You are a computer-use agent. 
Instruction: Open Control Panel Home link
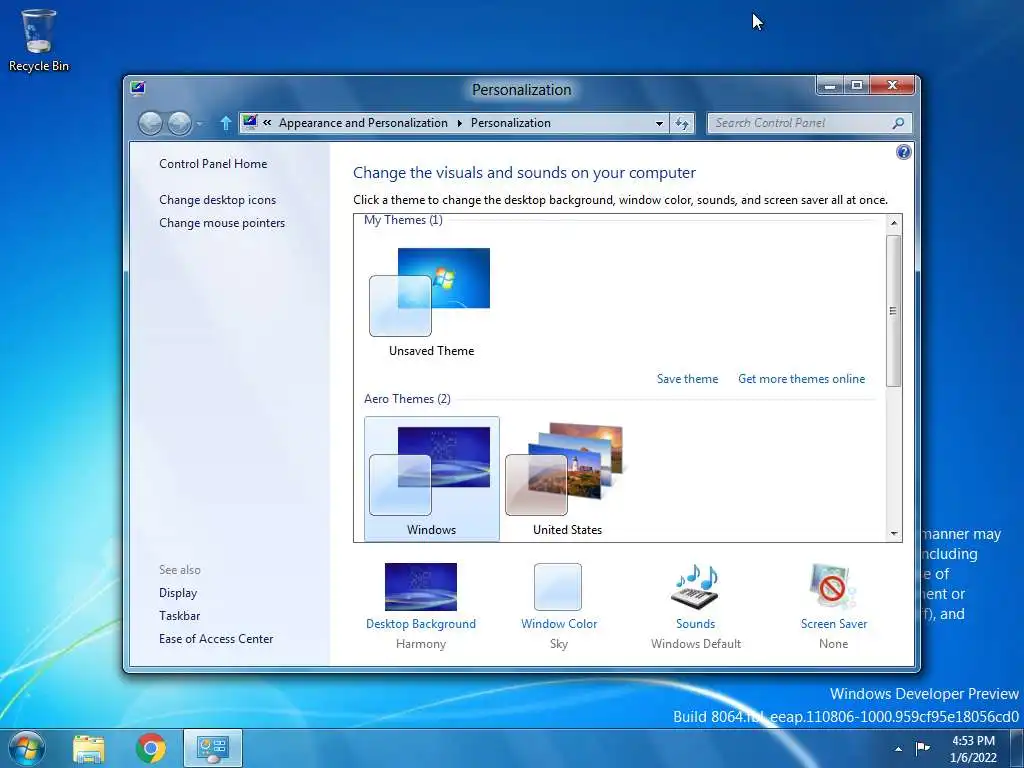213,164
